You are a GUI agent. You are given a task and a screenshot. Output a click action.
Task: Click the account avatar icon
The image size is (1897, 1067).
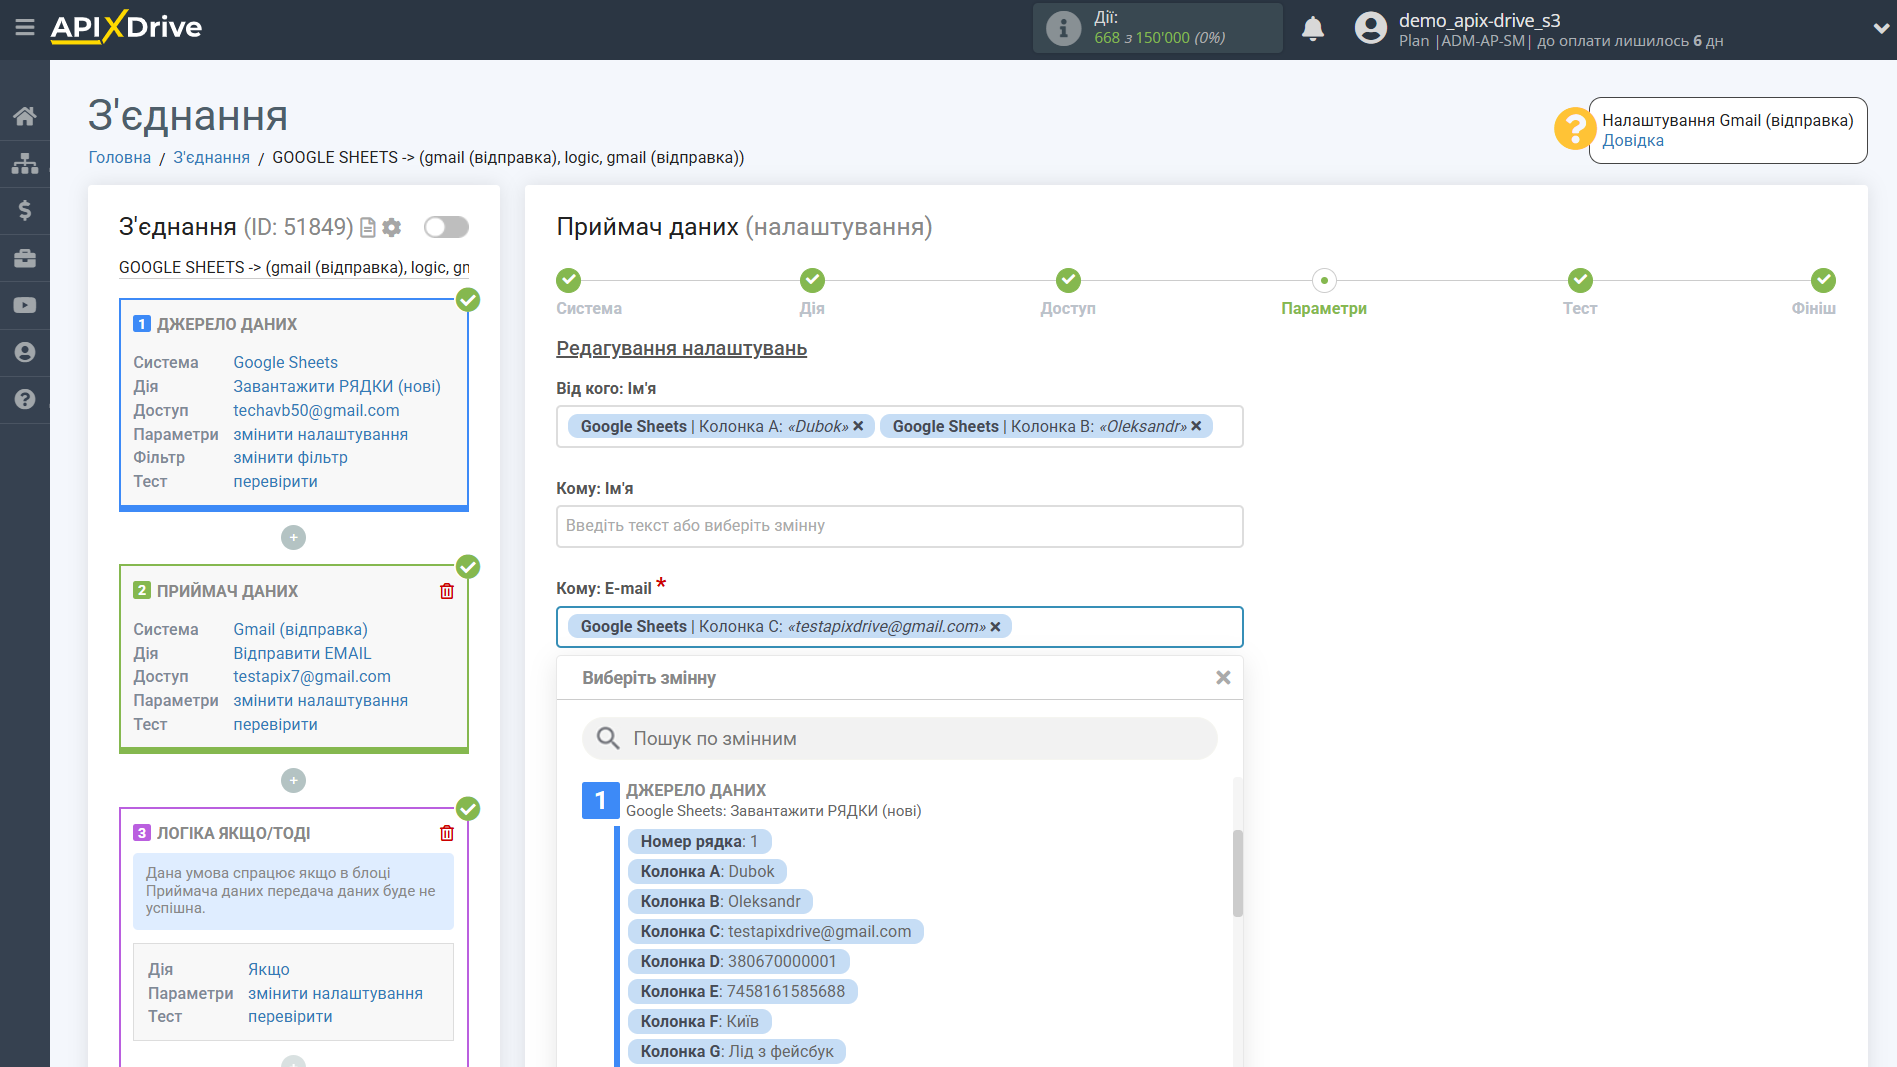tap(1370, 28)
